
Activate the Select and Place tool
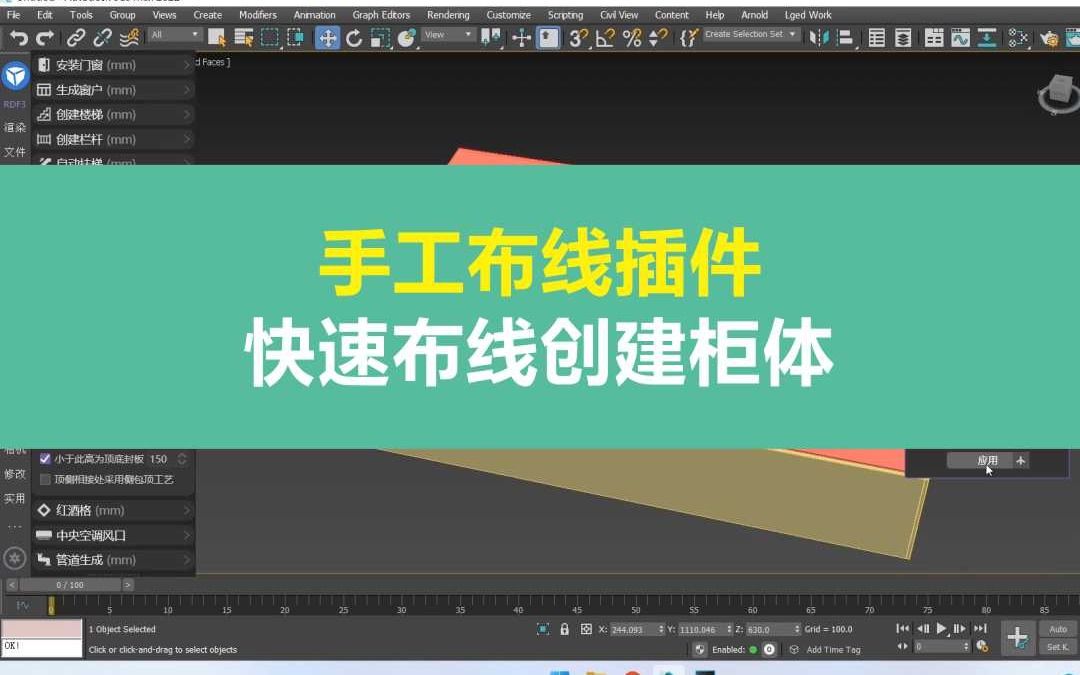click(407, 38)
